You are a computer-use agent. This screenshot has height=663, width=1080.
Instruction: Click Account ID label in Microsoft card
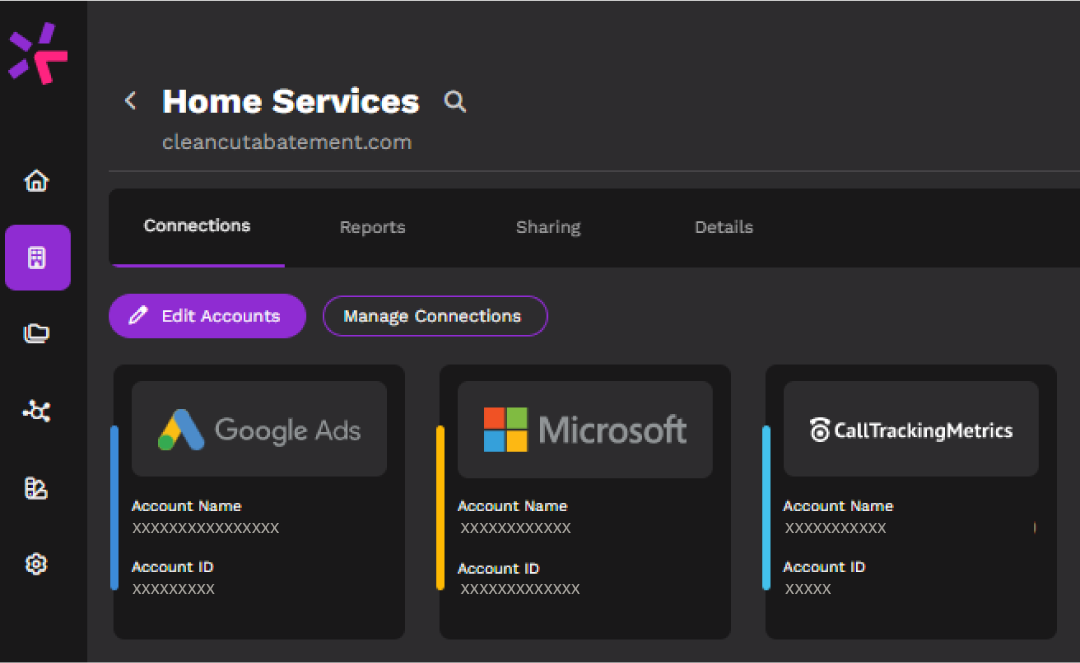tap(499, 569)
